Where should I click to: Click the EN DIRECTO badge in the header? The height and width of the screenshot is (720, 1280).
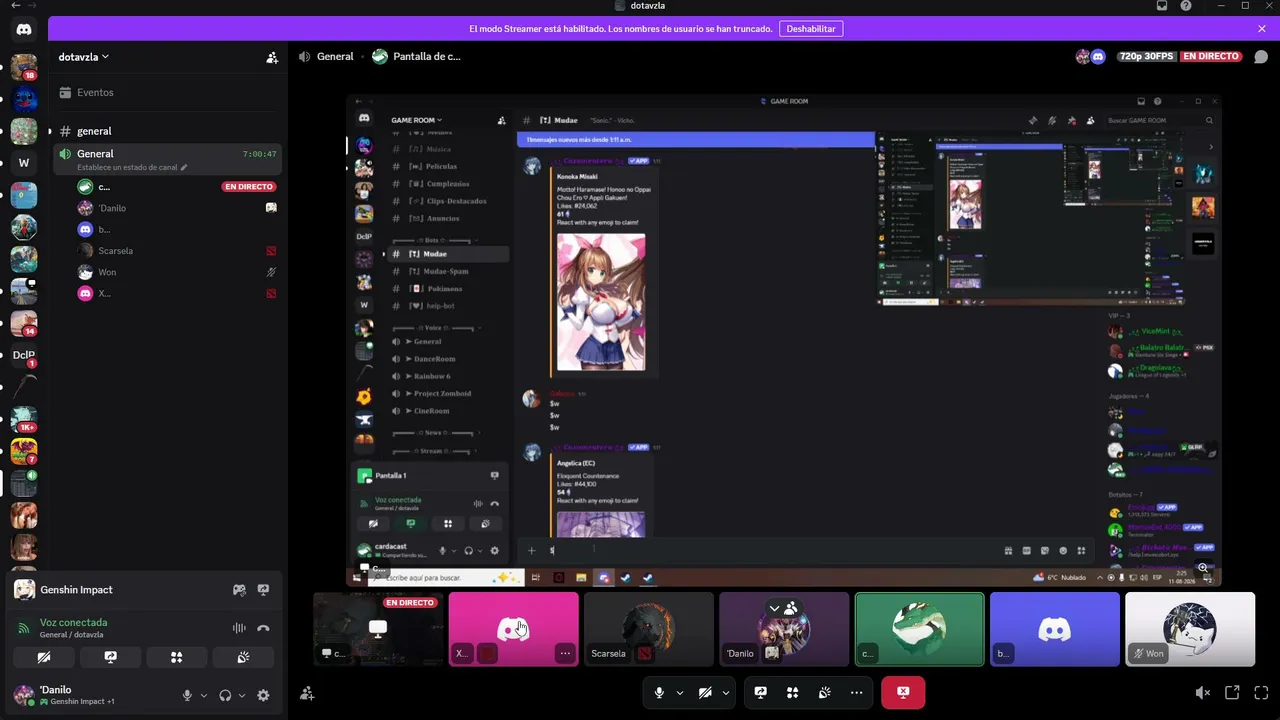tap(1211, 57)
